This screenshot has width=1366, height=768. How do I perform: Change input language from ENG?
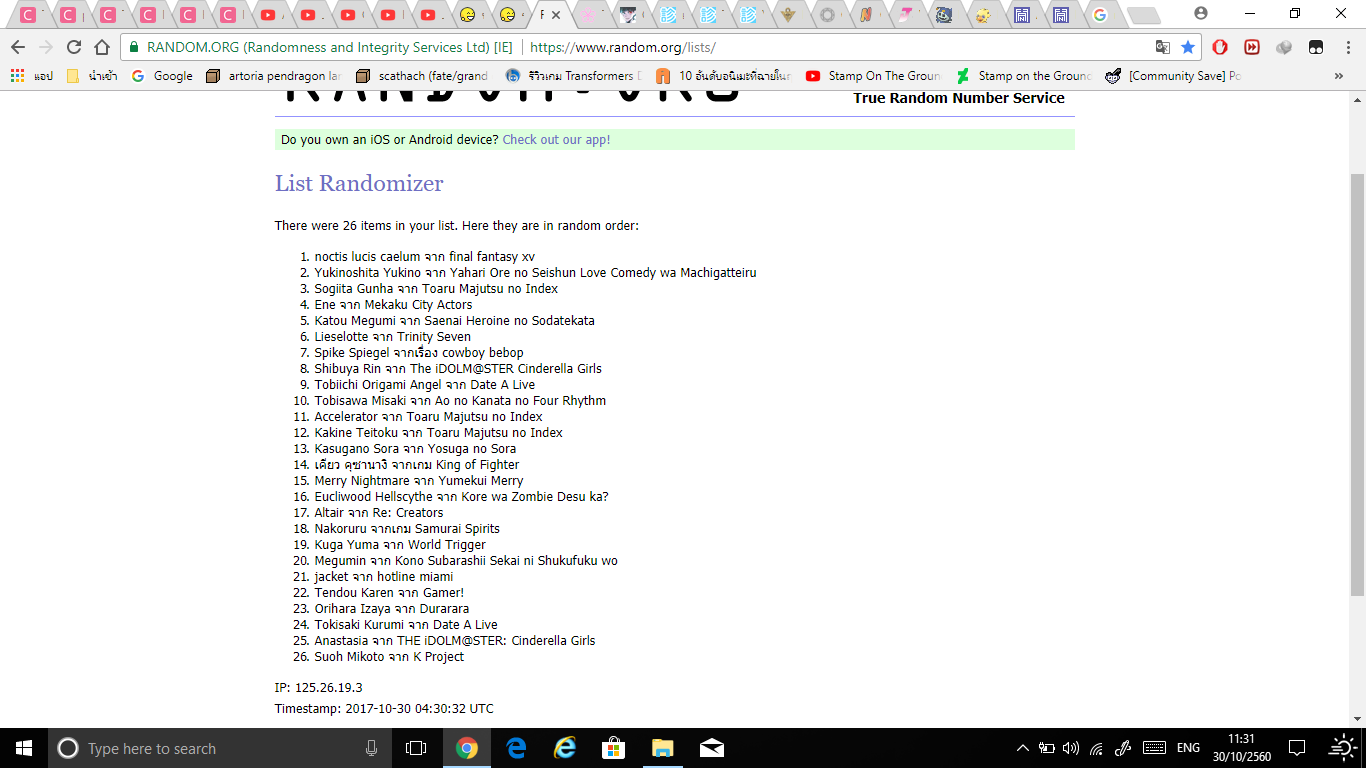(x=1188, y=748)
